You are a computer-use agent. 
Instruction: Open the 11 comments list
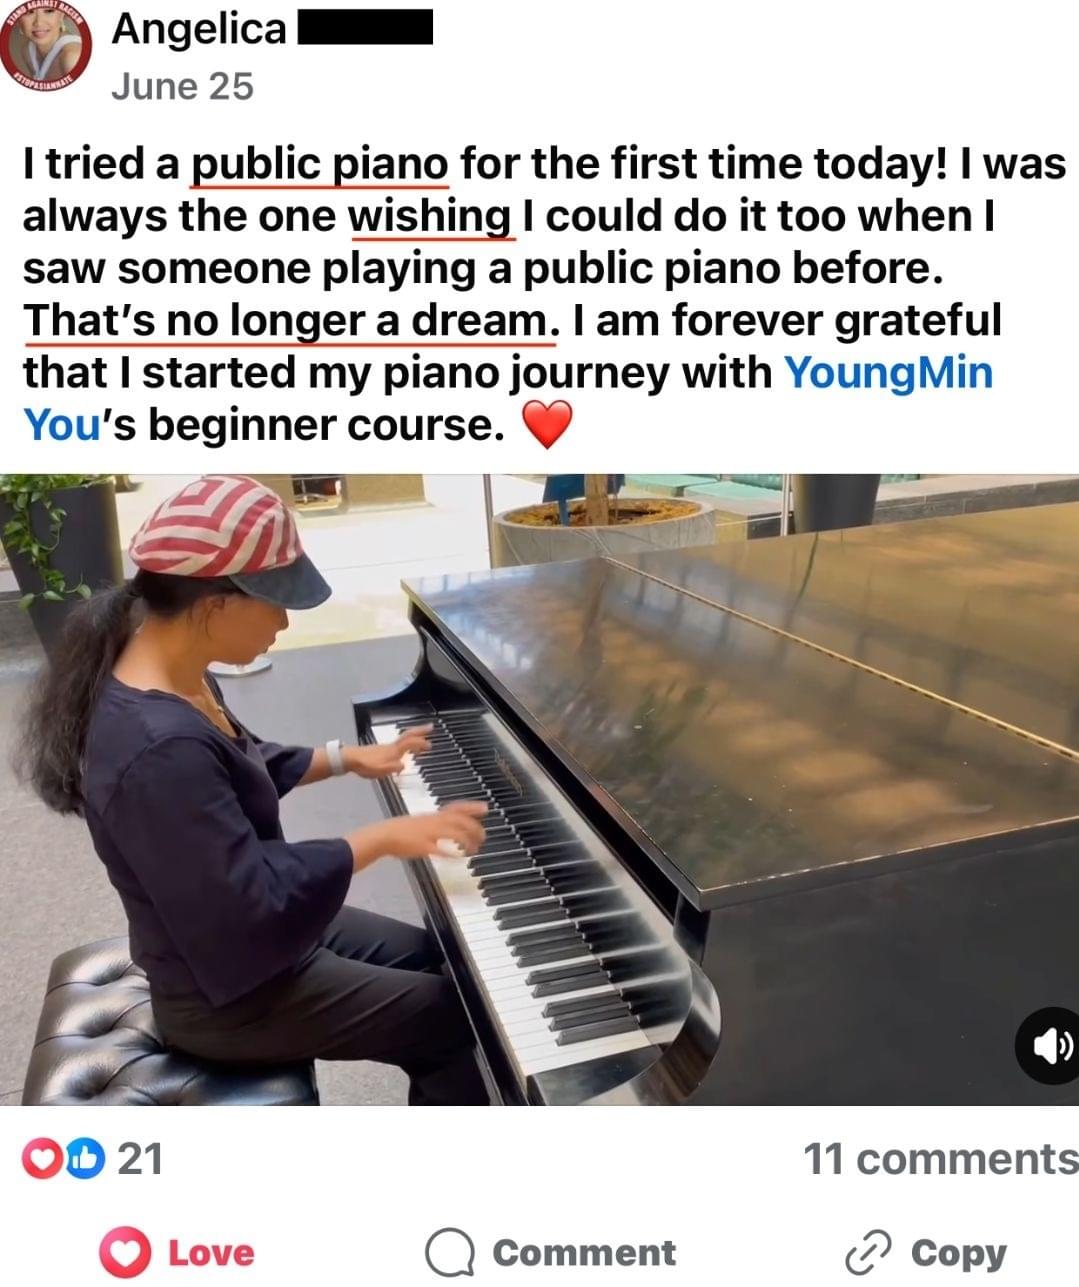(941, 1159)
